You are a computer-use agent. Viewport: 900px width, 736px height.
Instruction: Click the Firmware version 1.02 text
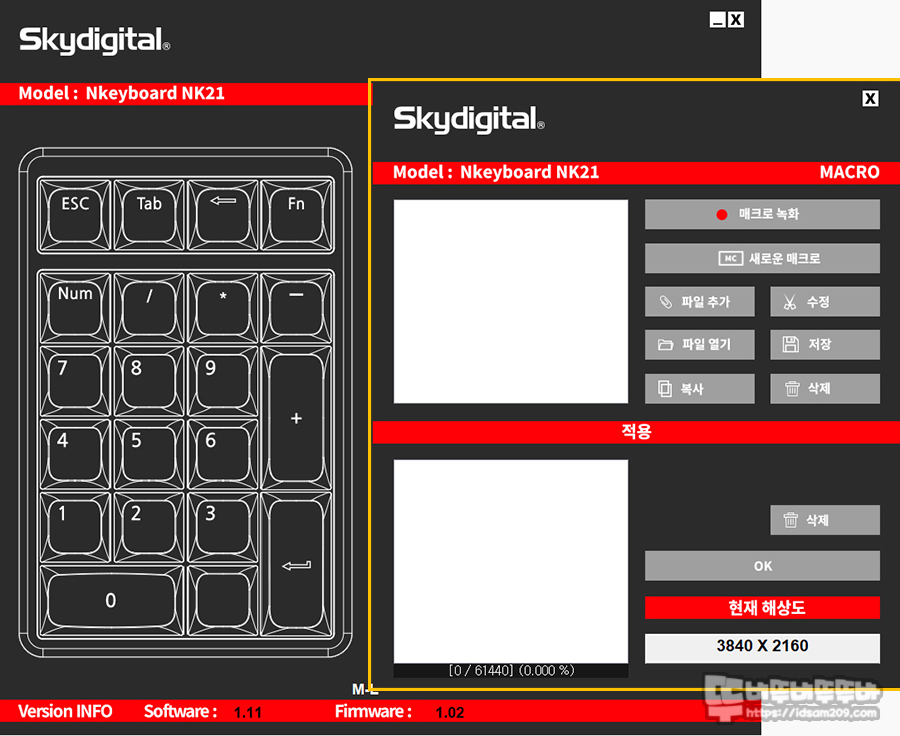coord(449,712)
